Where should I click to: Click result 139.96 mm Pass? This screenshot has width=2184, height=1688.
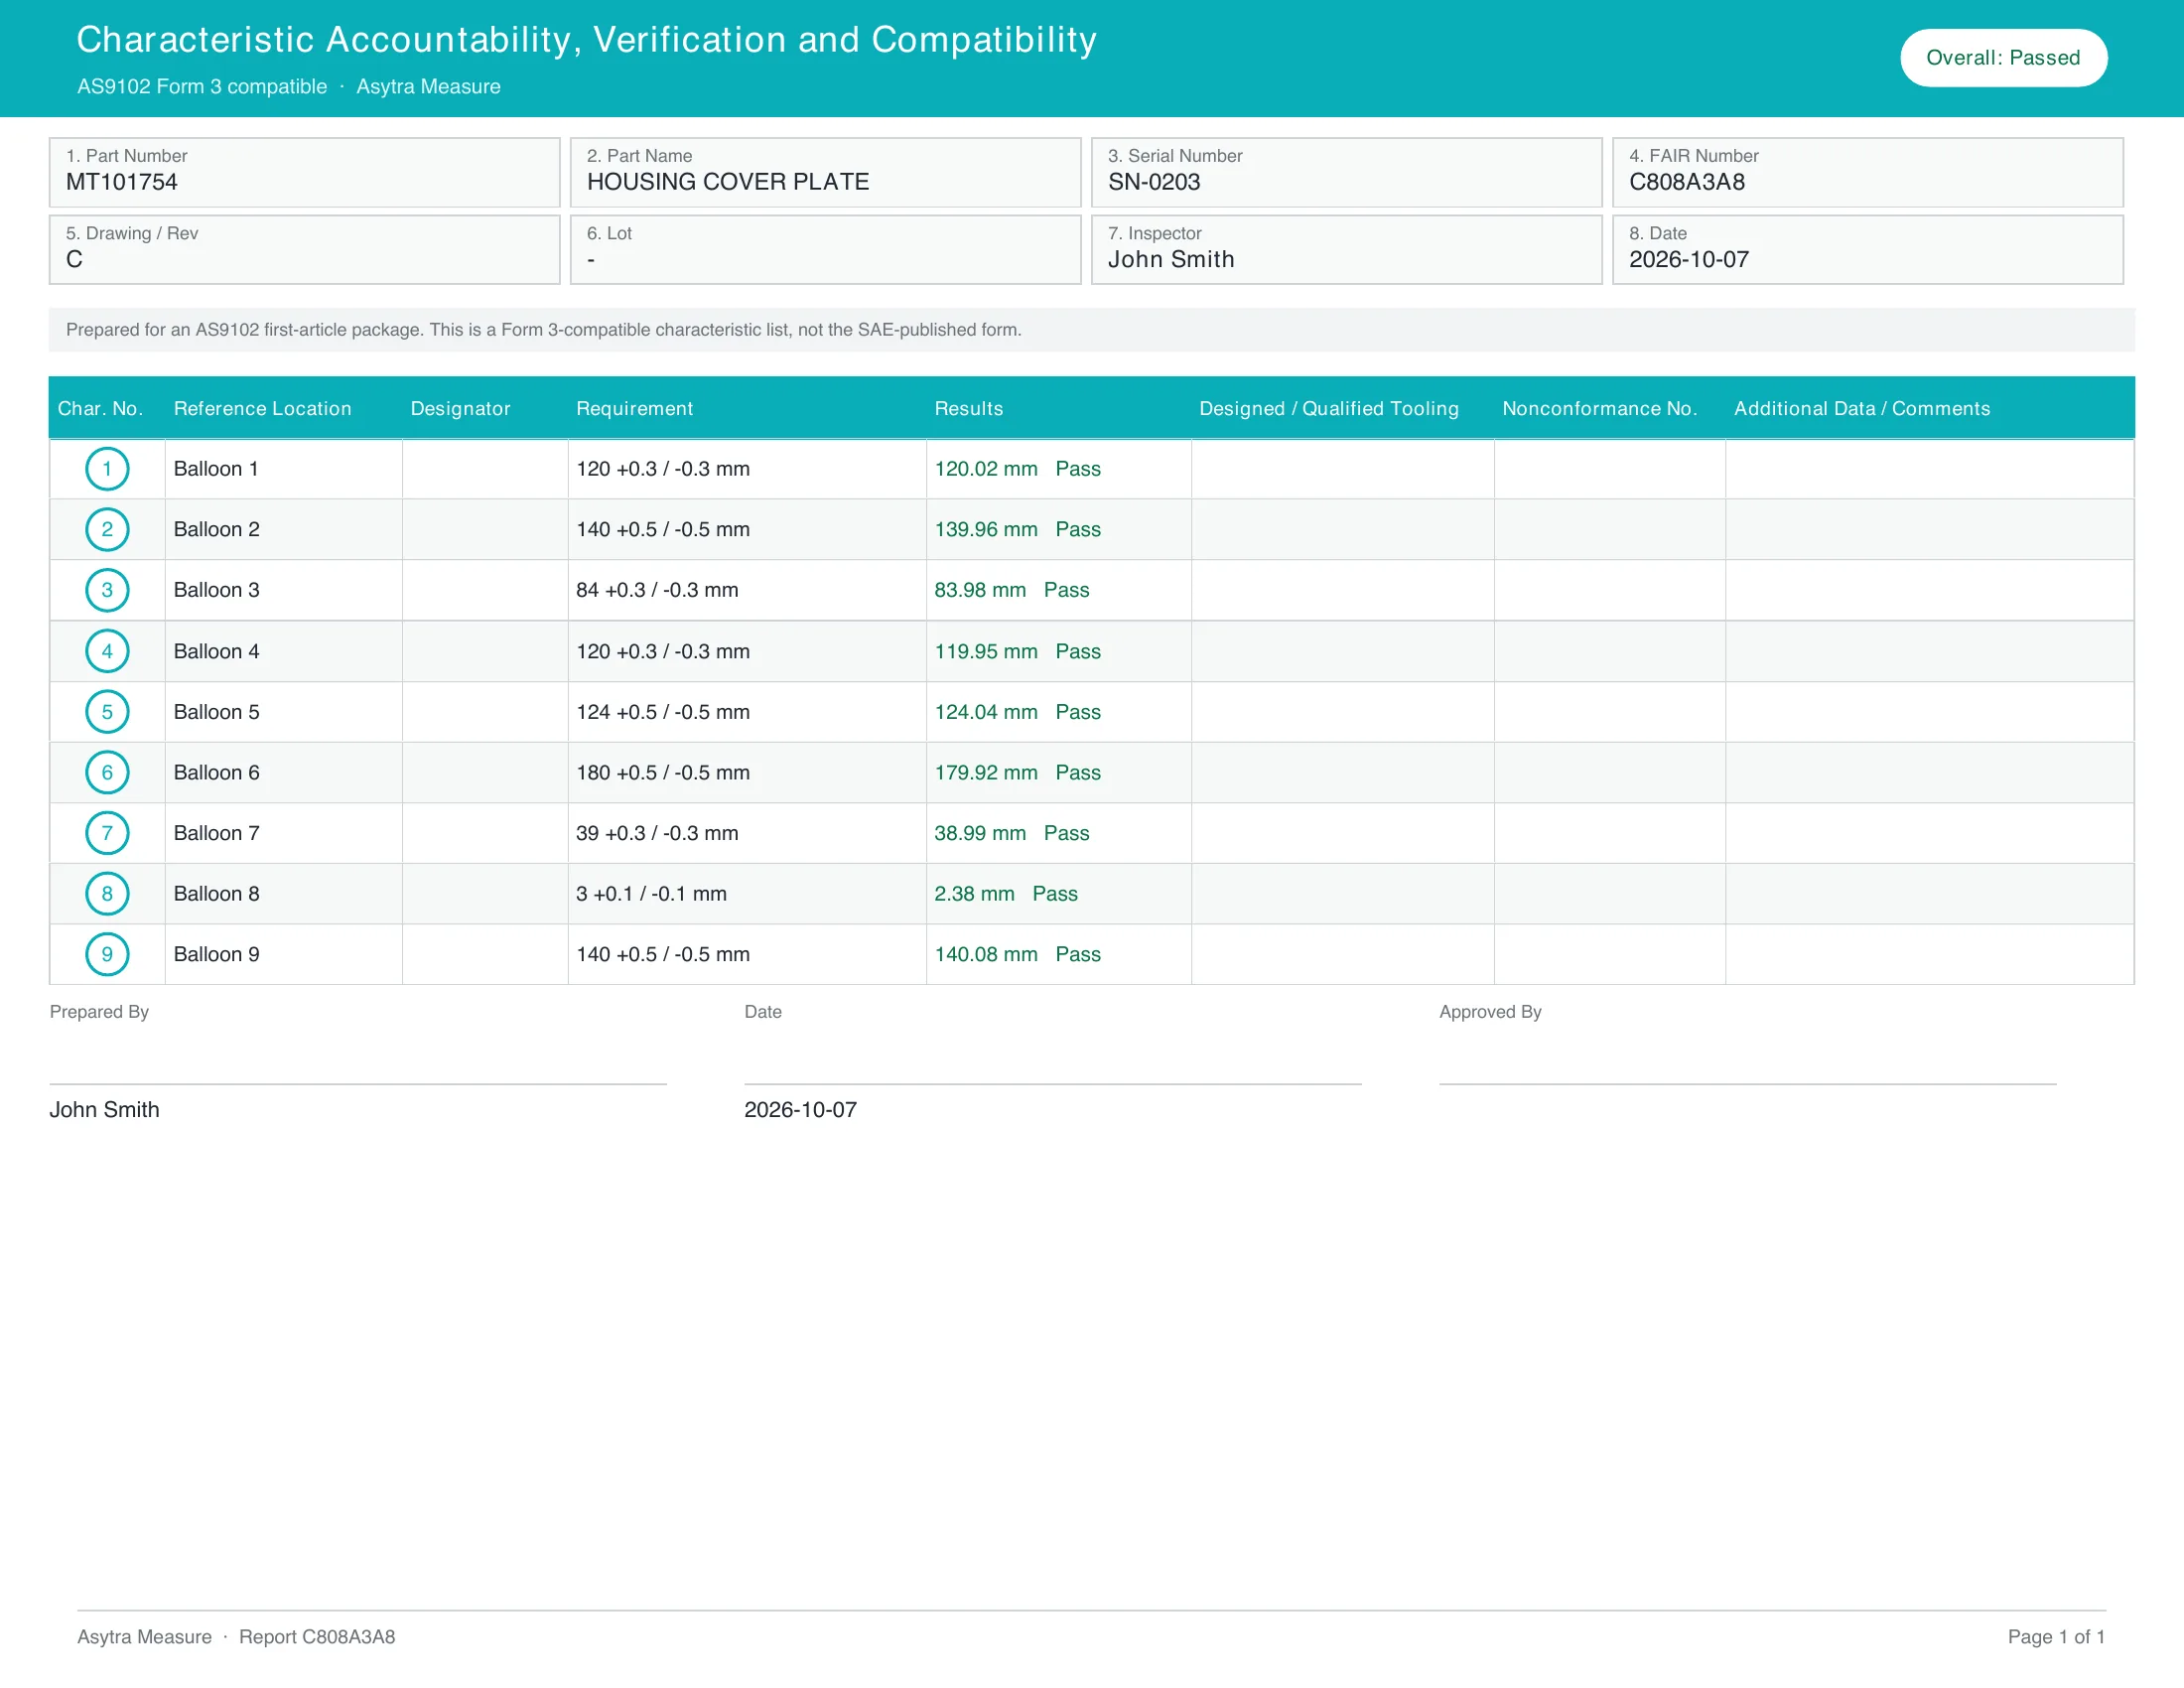coord(1017,529)
